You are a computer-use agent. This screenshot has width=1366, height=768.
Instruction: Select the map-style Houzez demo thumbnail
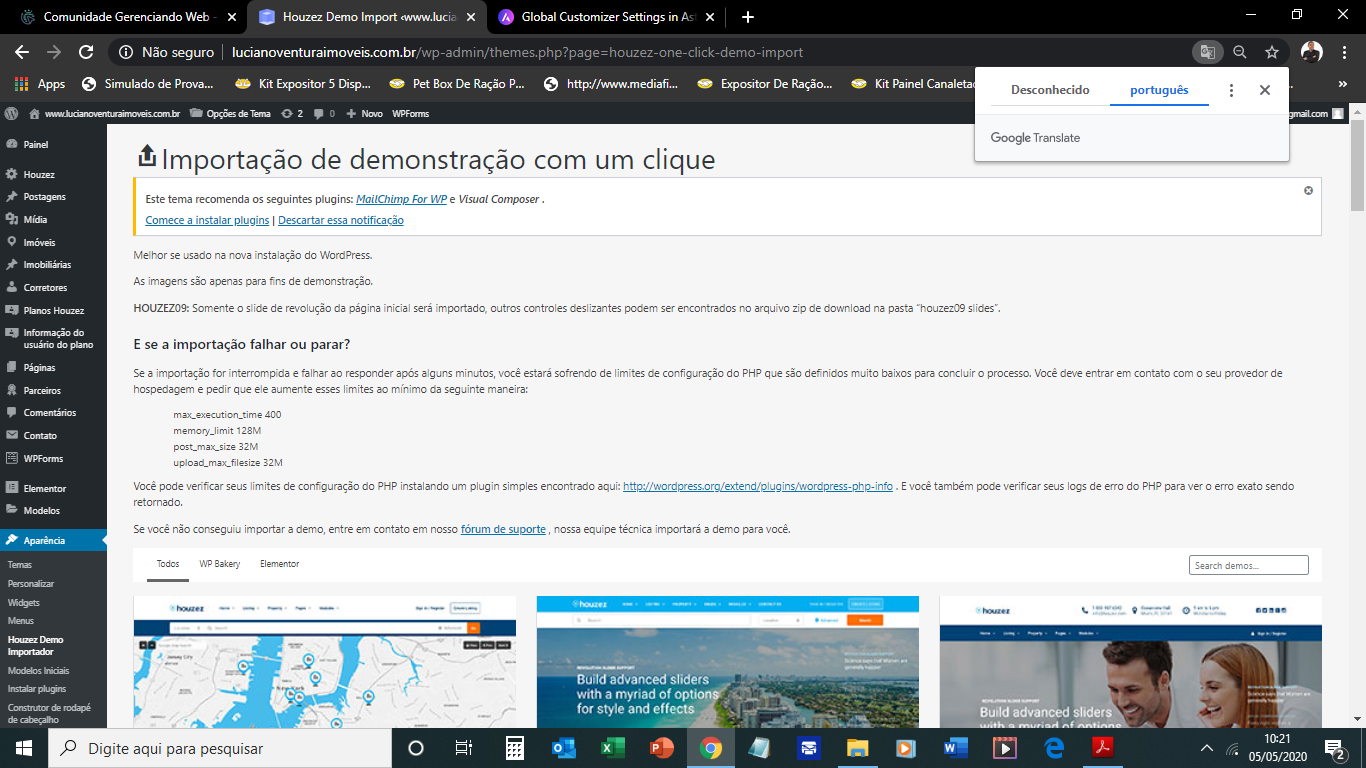pos(325,662)
